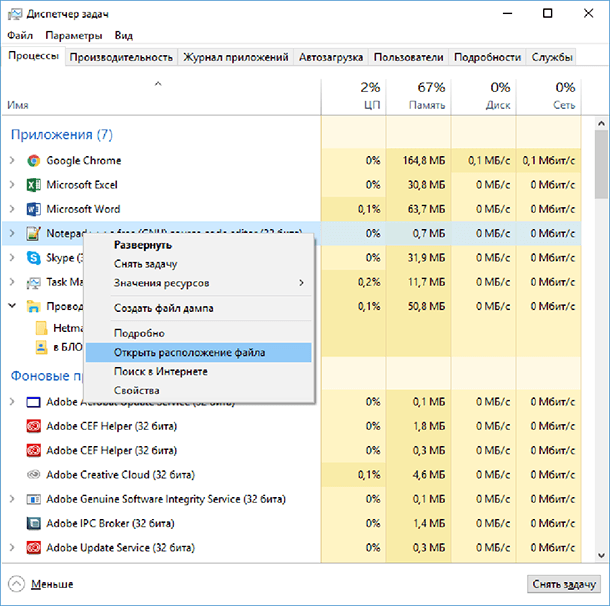The height and width of the screenshot is (606, 610).
Task: Select Создать файл дампа menu entry
Action: [198, 308]
